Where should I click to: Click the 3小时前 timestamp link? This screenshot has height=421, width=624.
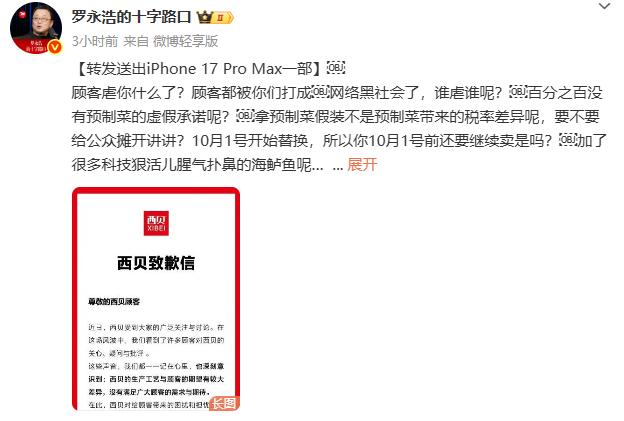pos(95,41)
